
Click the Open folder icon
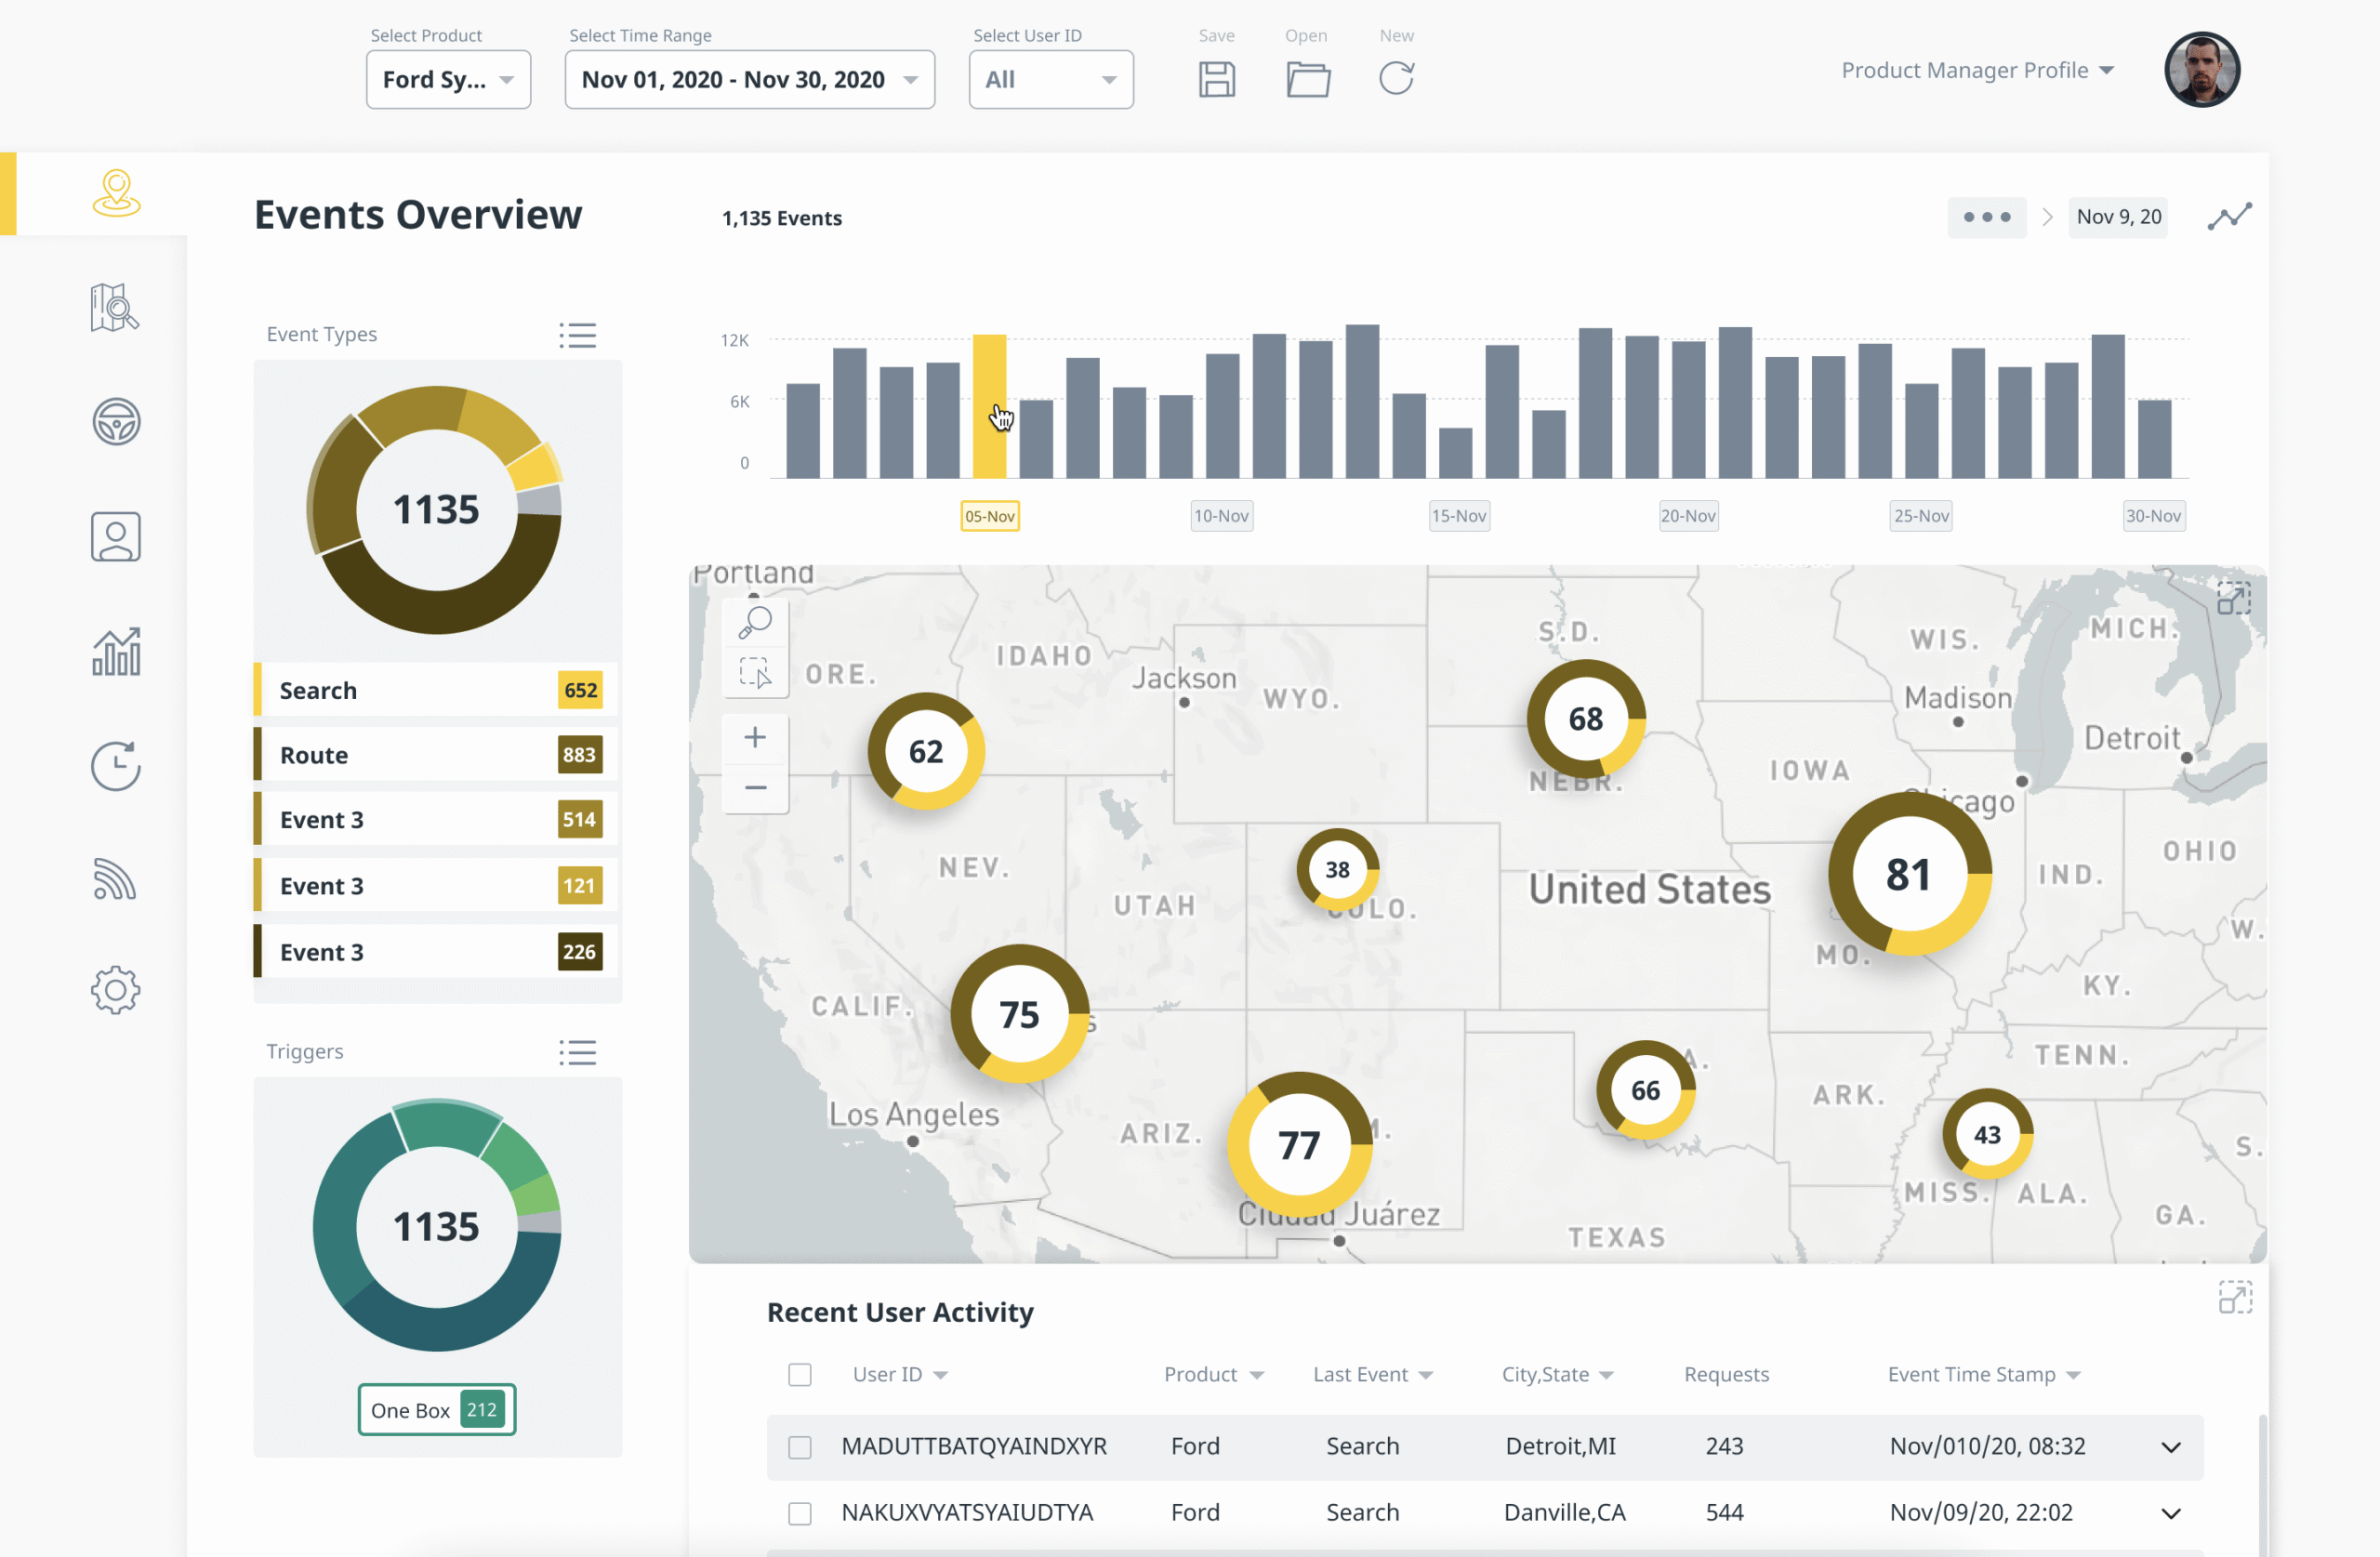coord(1307,79)
